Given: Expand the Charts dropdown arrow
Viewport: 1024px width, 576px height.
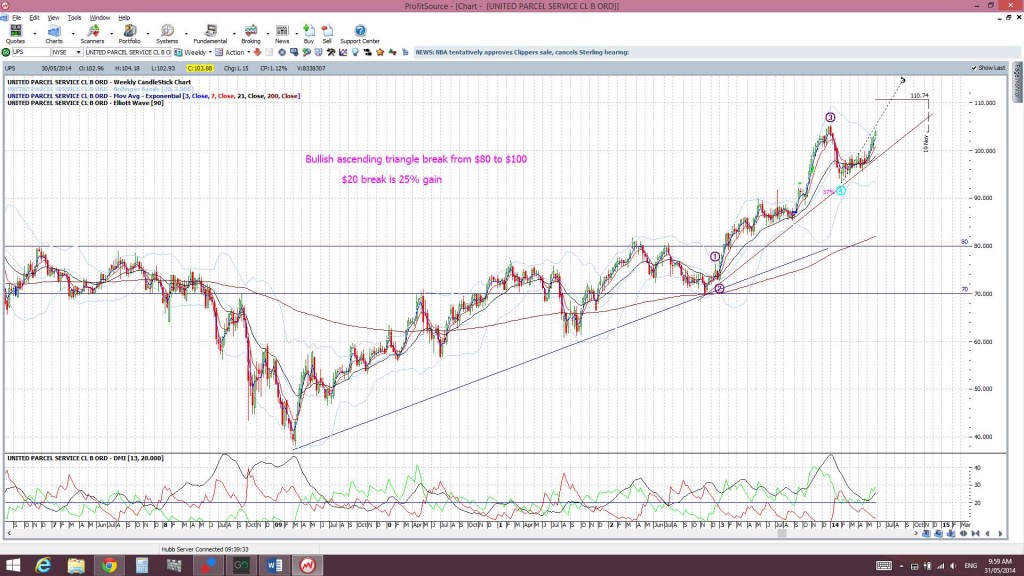Looking at the screenshot, I should coord(72,33).
